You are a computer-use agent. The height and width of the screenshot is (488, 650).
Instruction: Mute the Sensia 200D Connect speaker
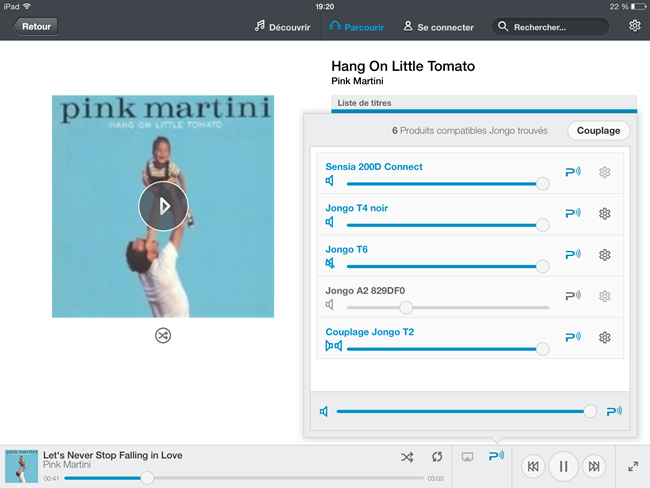(x=330, y=181)
